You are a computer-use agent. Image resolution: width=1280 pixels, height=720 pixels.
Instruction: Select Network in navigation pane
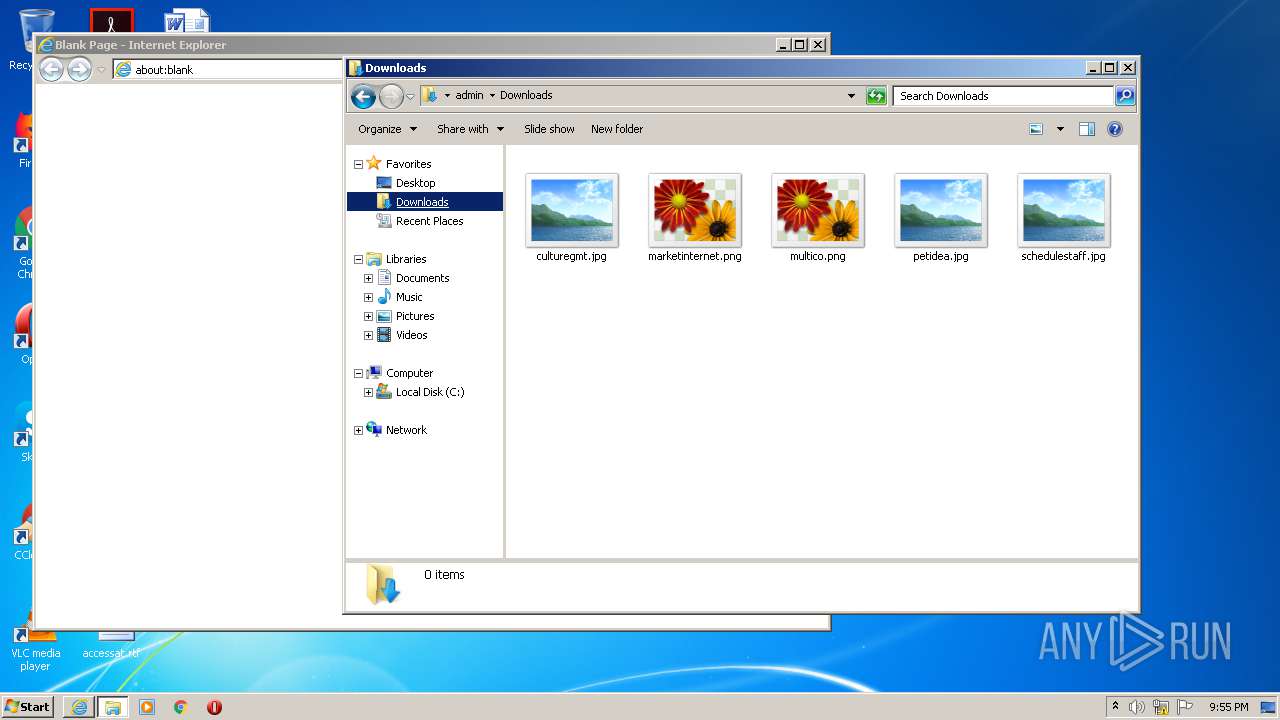pyautogui.click(x=406, y=430)
